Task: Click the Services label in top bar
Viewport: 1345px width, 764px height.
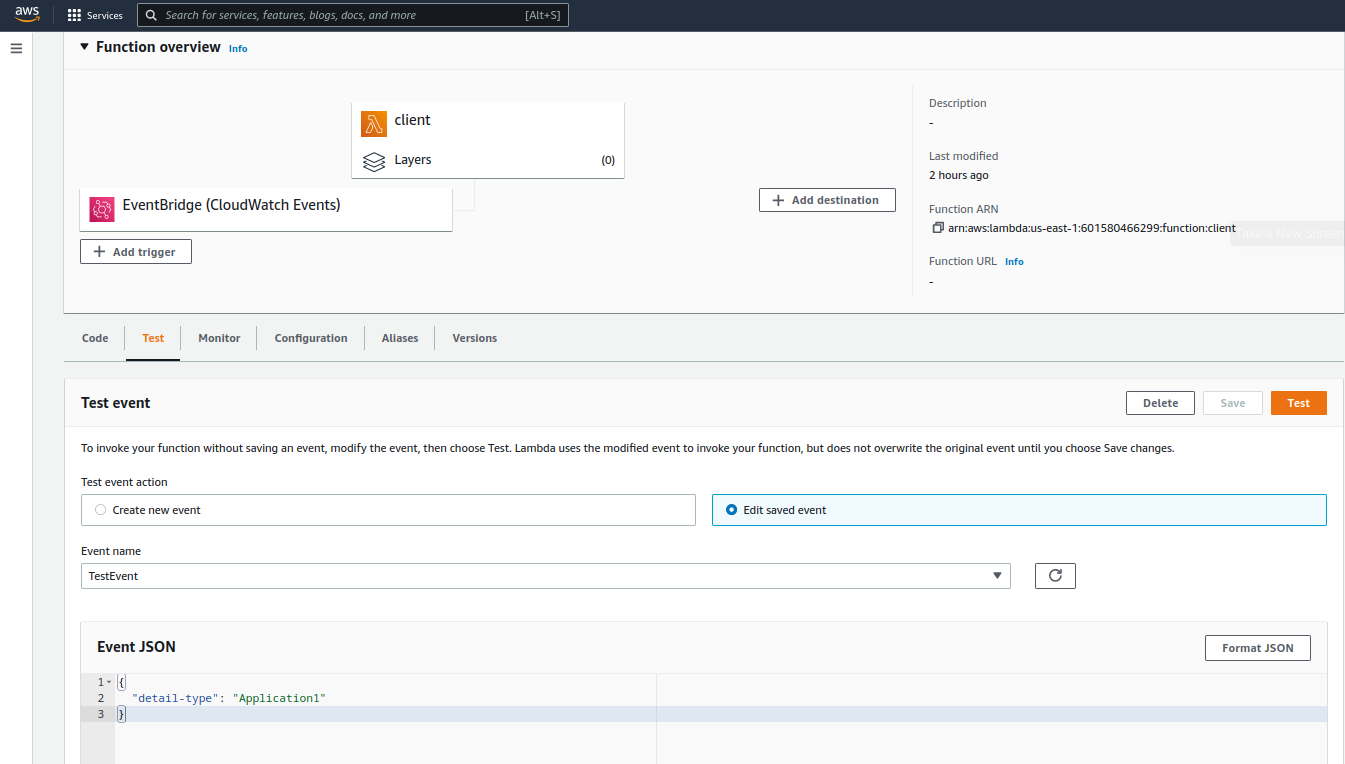Action: coord(105,16)
